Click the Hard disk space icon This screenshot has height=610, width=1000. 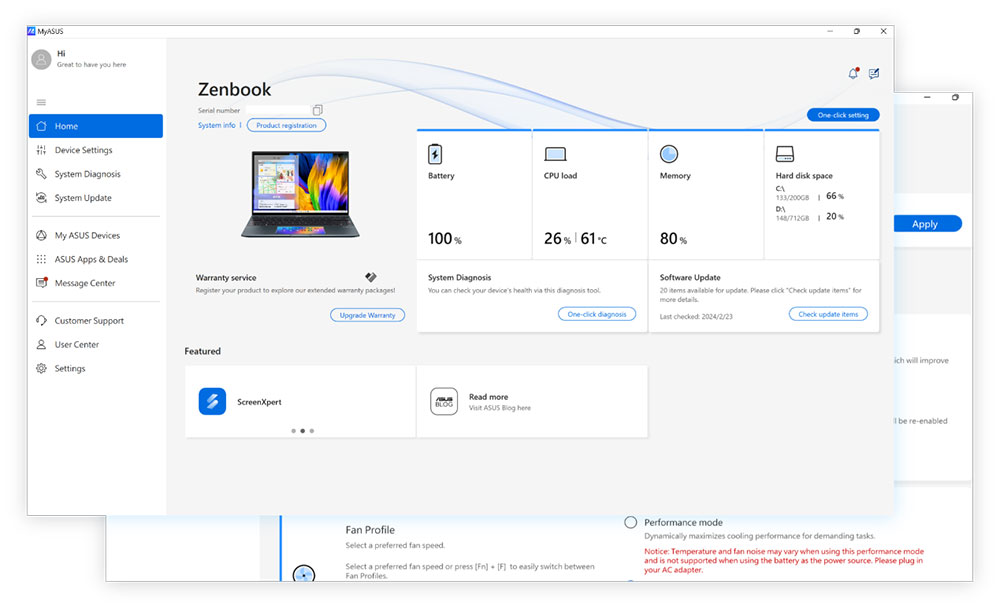click(784, 154)
